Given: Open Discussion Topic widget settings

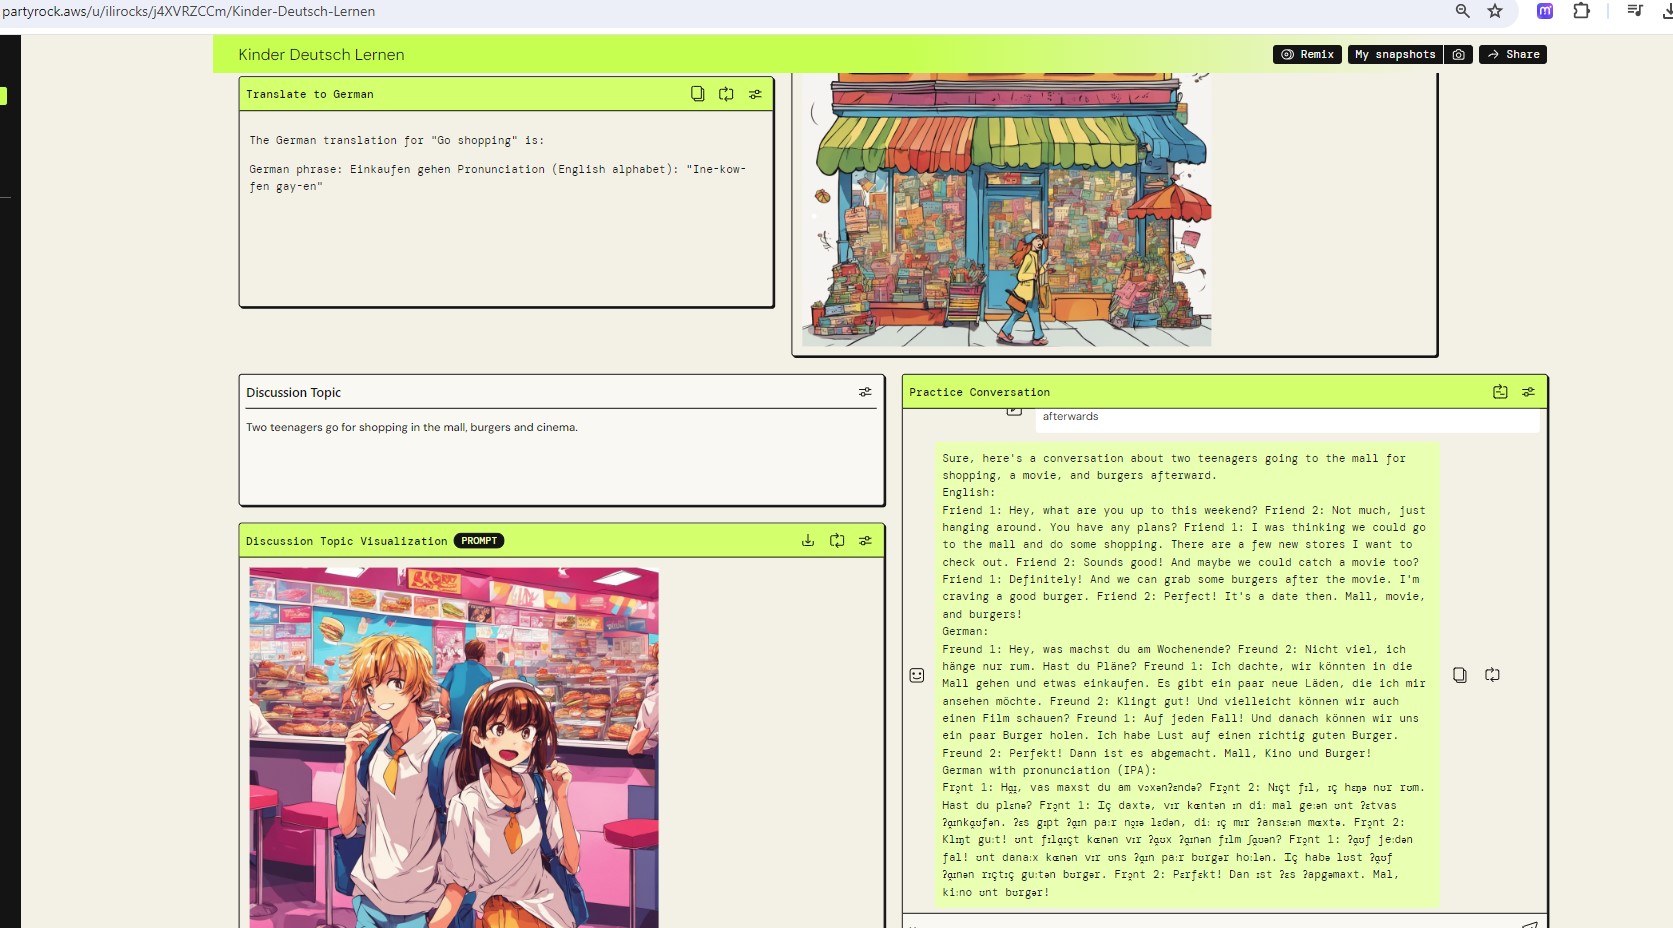Looking at the screenshot, I should pos(865,392).
